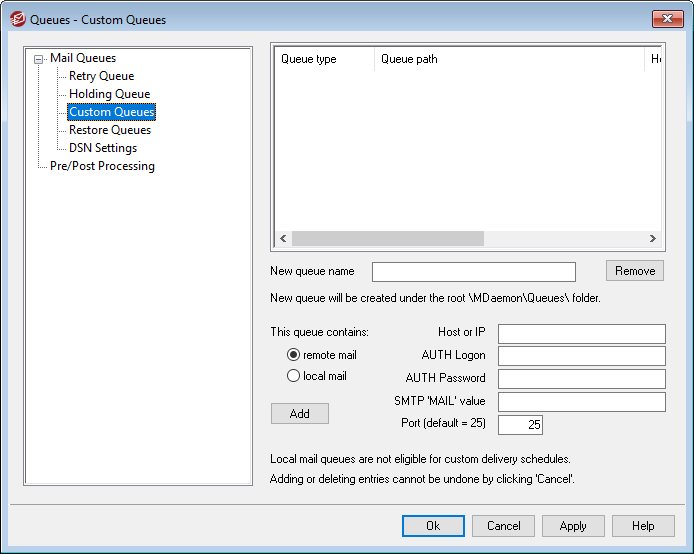Choose the local mail radio button
Image resolution: width=694 pixels, height=554 pixels.
[x=294, y=376]
